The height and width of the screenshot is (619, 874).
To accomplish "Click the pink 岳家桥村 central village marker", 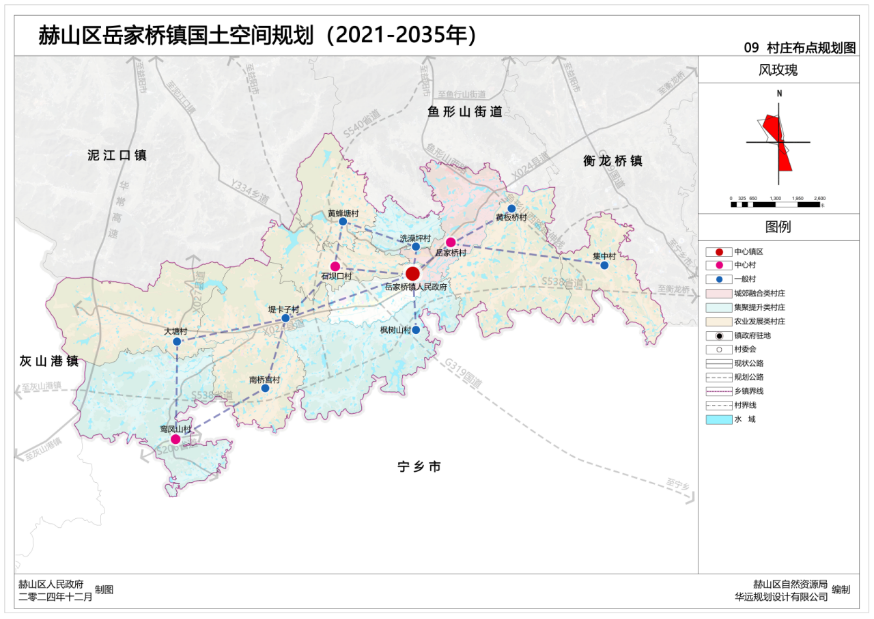I will pos(451,243).
